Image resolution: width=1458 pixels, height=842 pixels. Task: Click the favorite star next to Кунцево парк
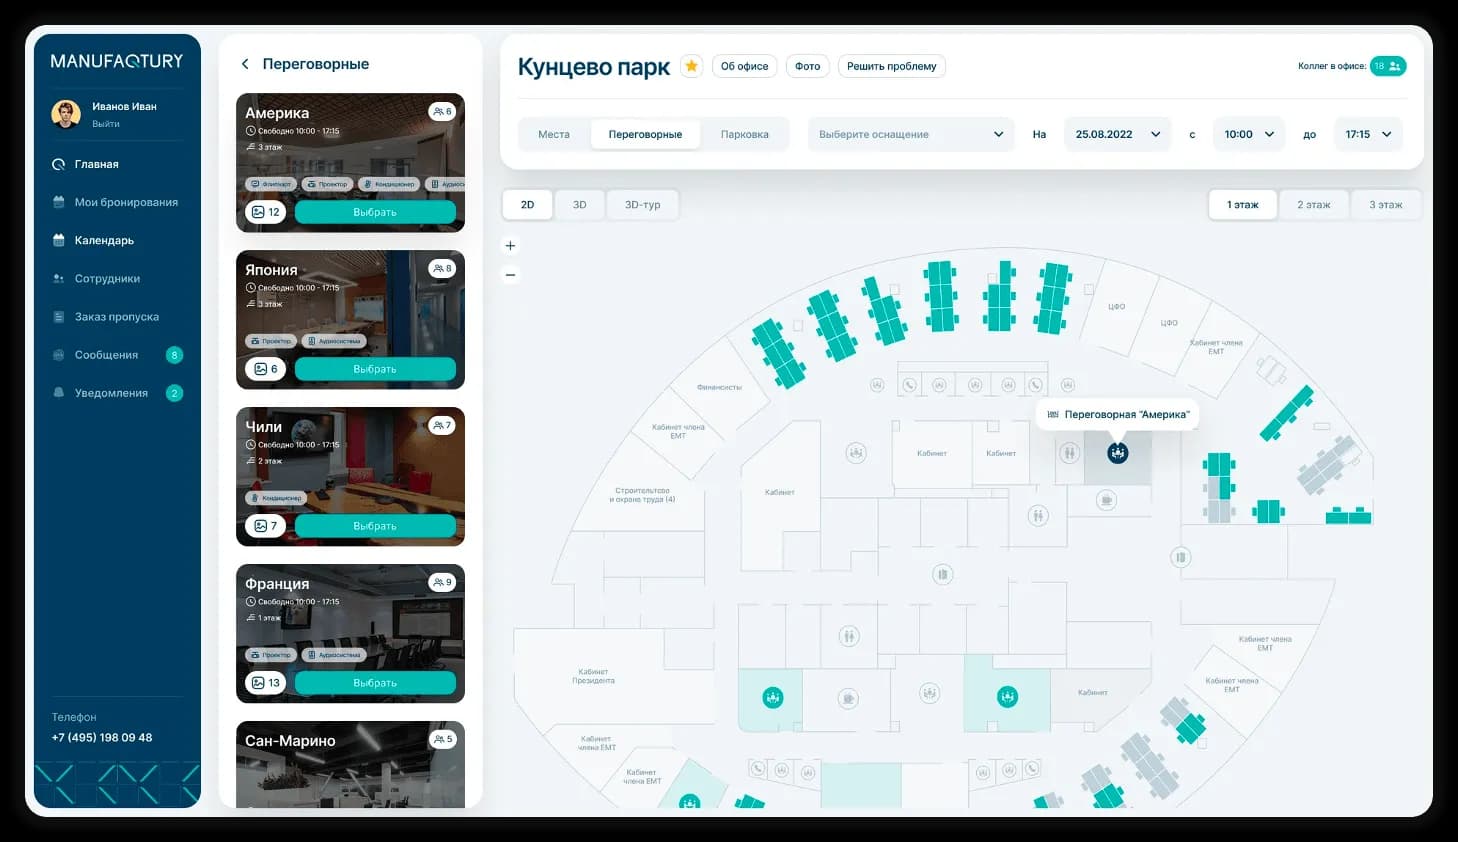coord(691,66)
